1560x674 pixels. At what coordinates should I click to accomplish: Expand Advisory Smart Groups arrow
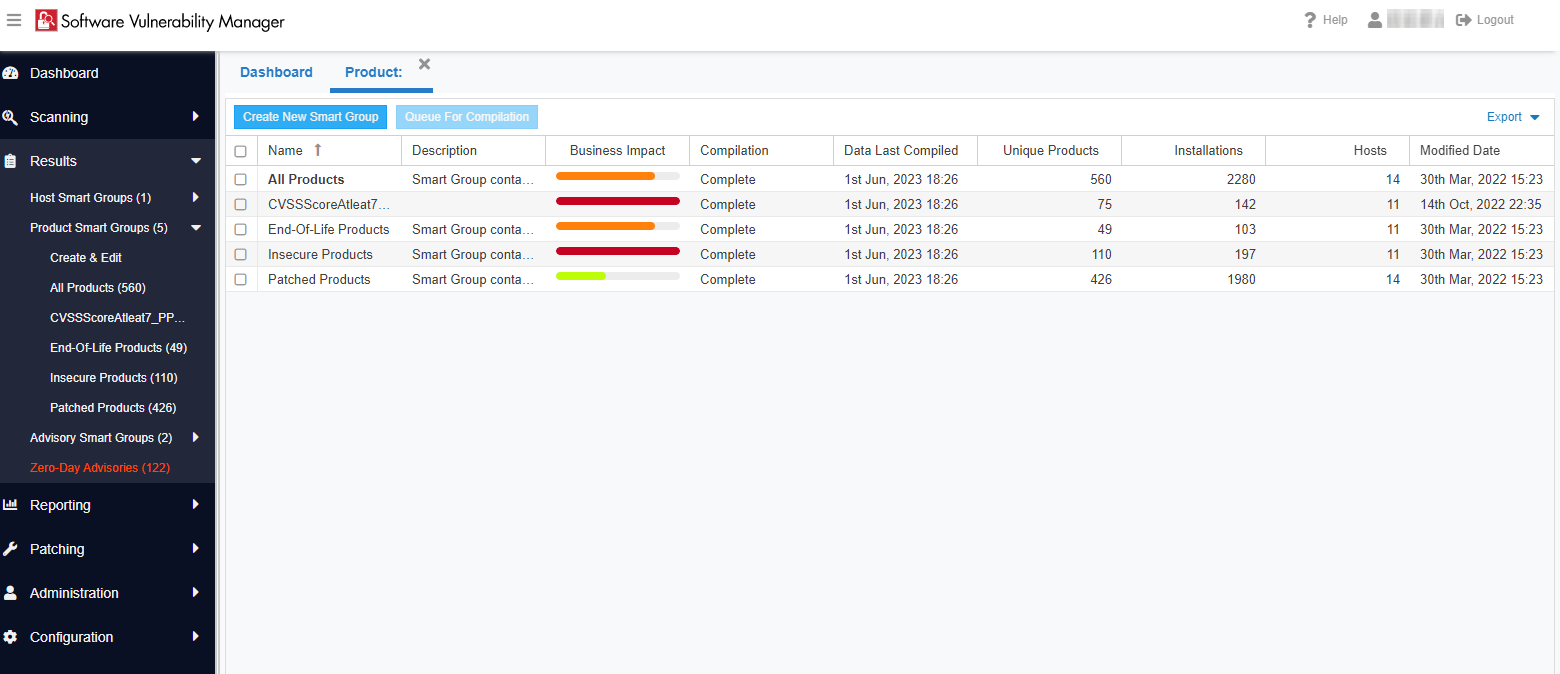[196, 437]
